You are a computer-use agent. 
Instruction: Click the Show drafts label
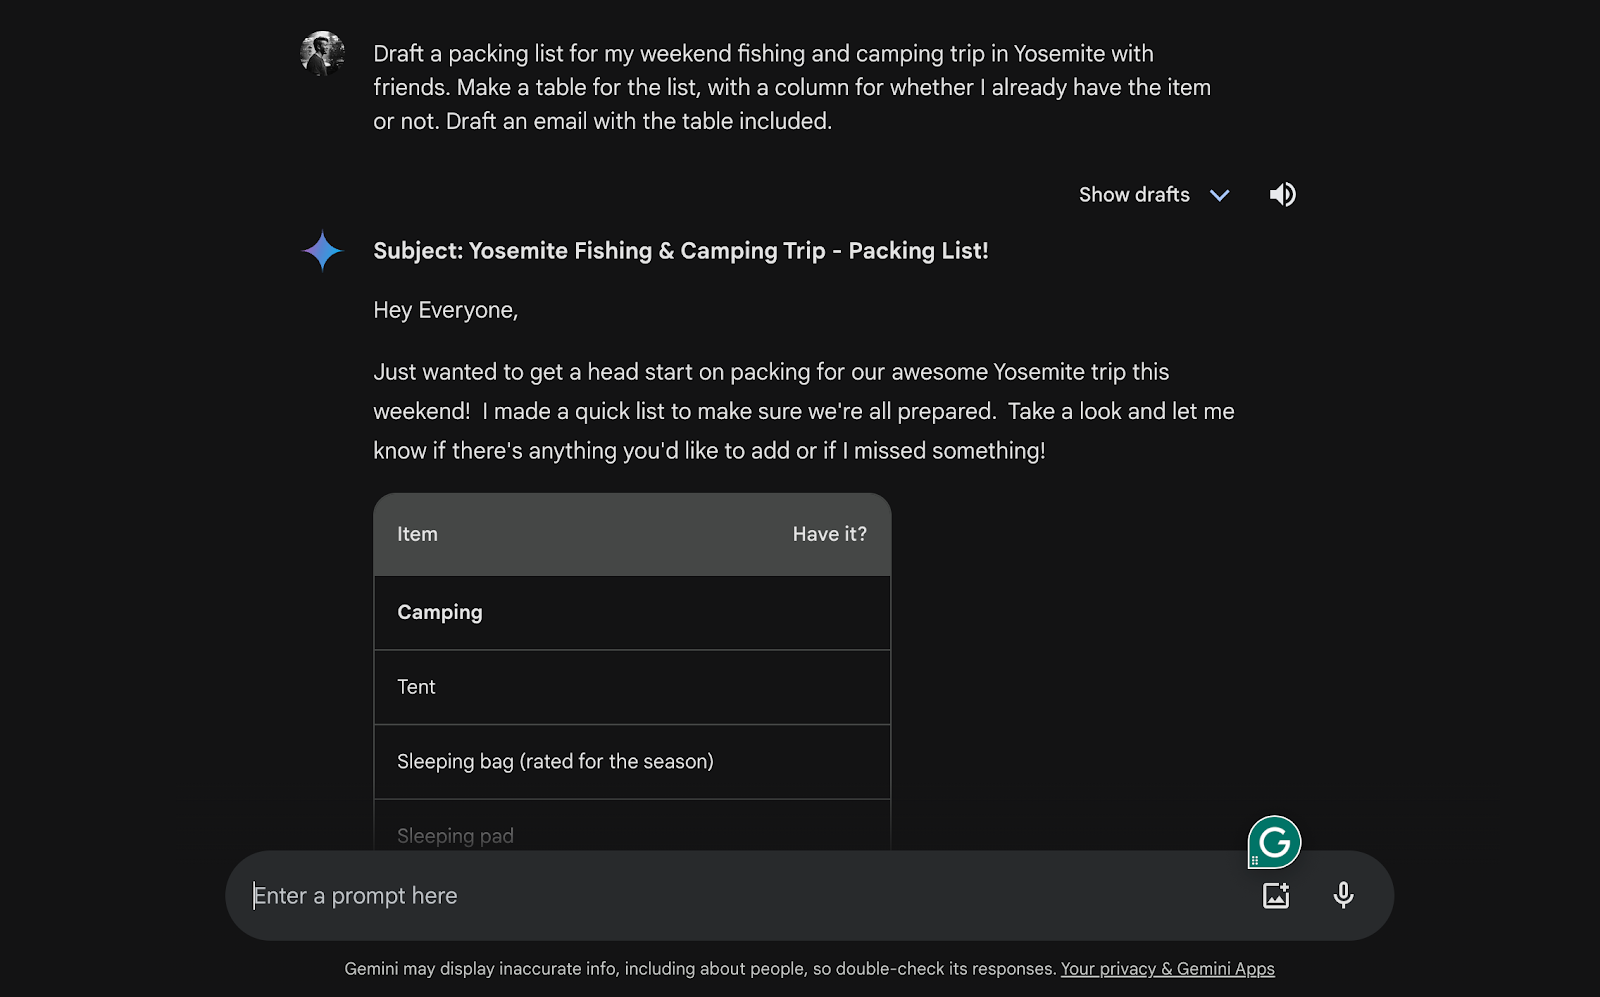(1134, 195)
